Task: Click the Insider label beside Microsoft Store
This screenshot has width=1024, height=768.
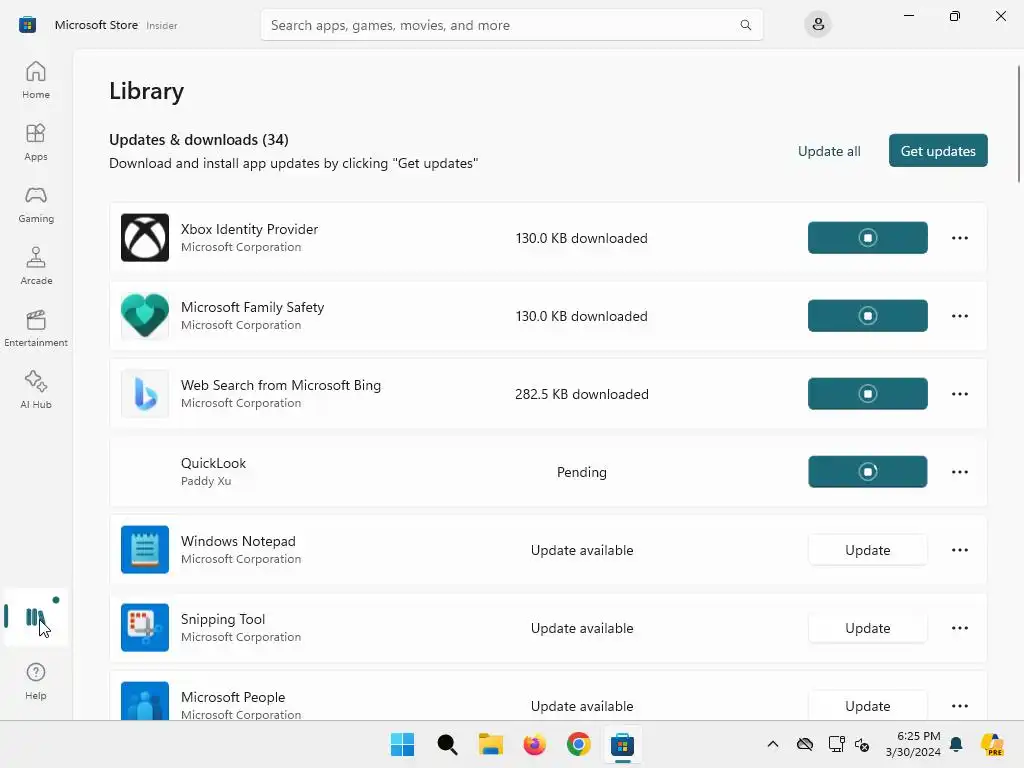Action: pos(162,25)
